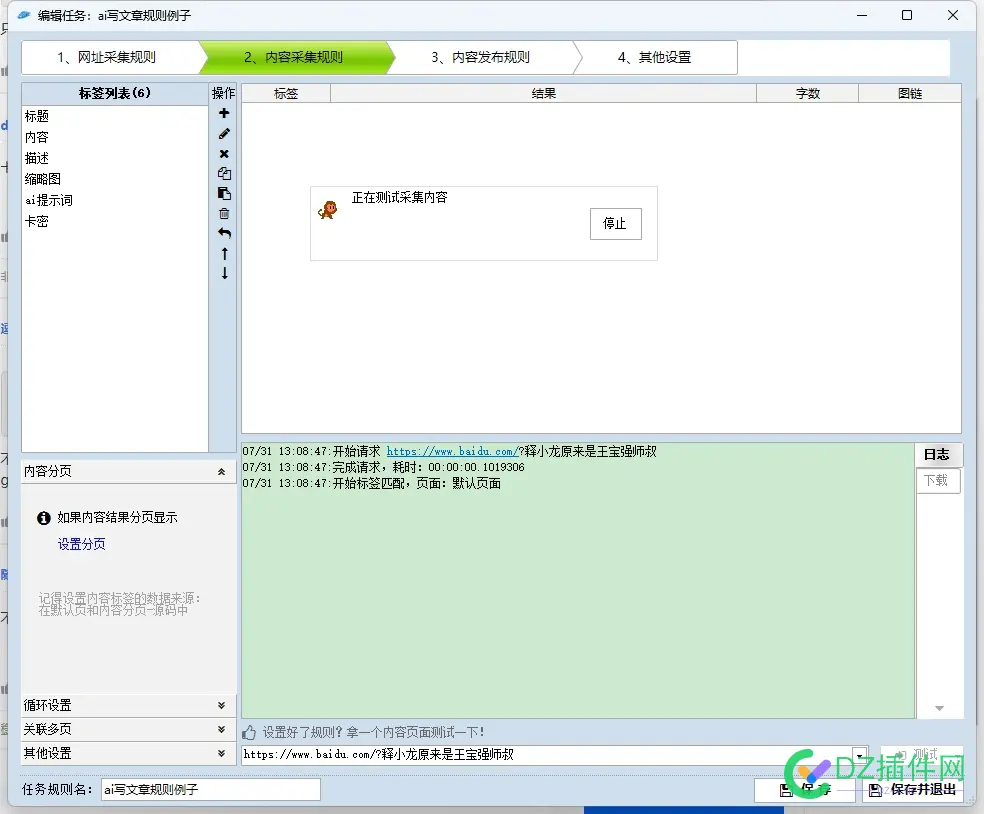Maximize the 编辑任务 window

tap(907, 15)
